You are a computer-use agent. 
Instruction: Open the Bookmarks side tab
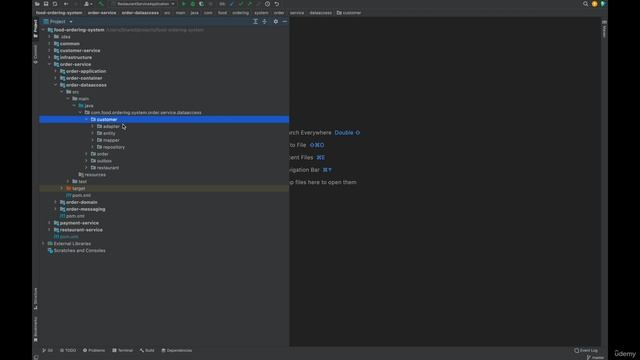pos(36,329)
